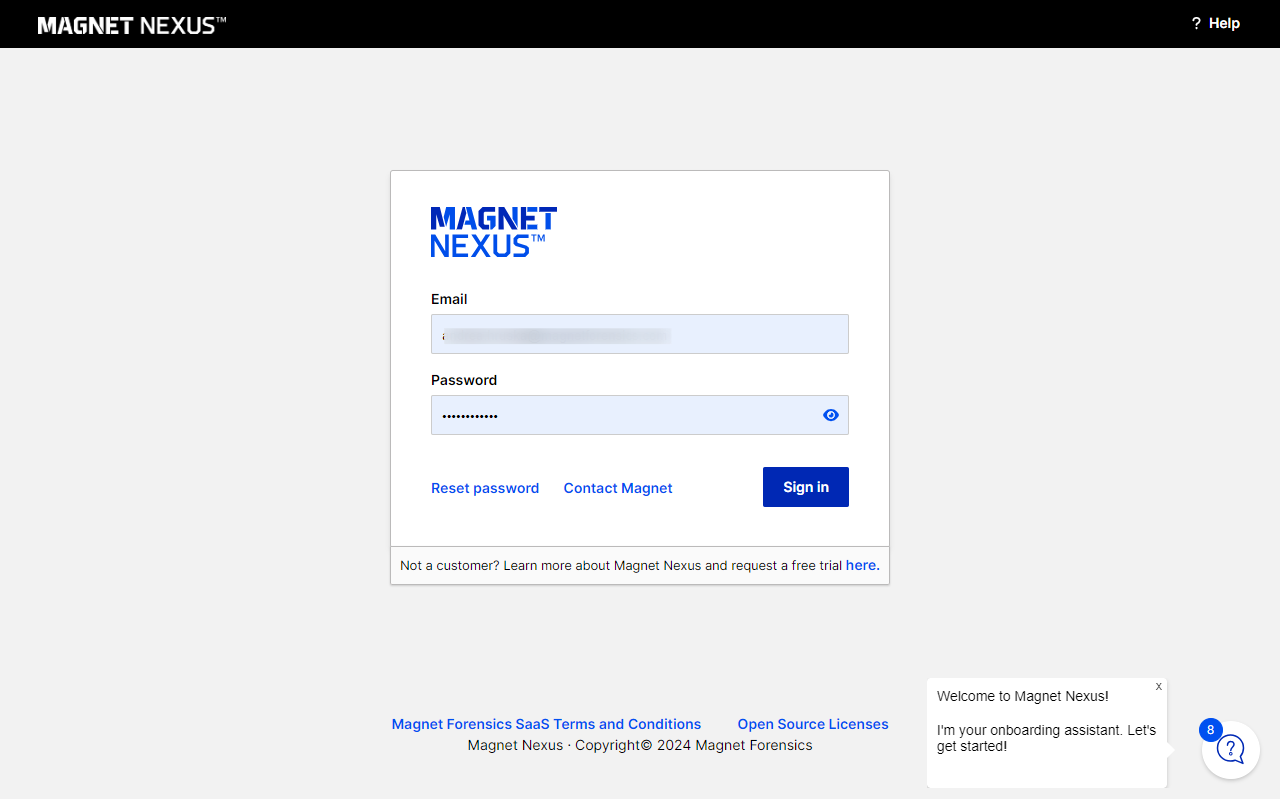1280x799 pixels.
Task: Show password with the eye icon
Action: [x=831, y=415]
